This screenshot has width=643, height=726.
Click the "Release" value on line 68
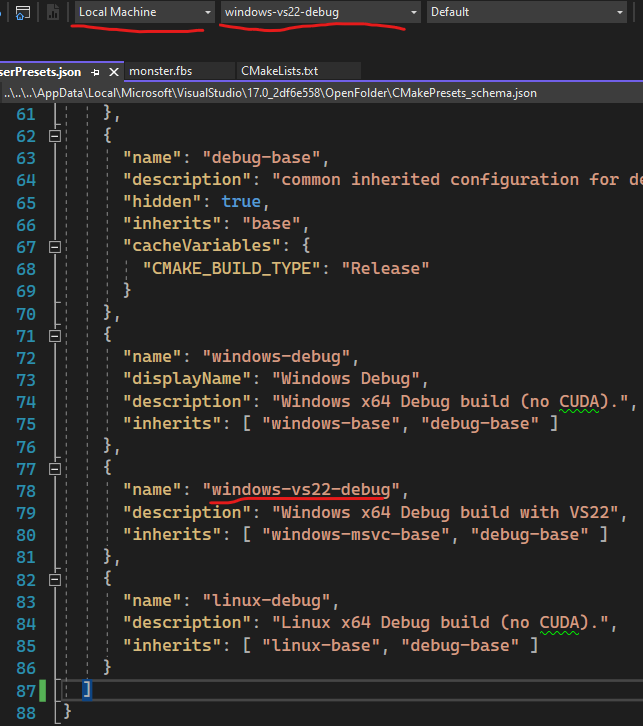click(385, 269)
